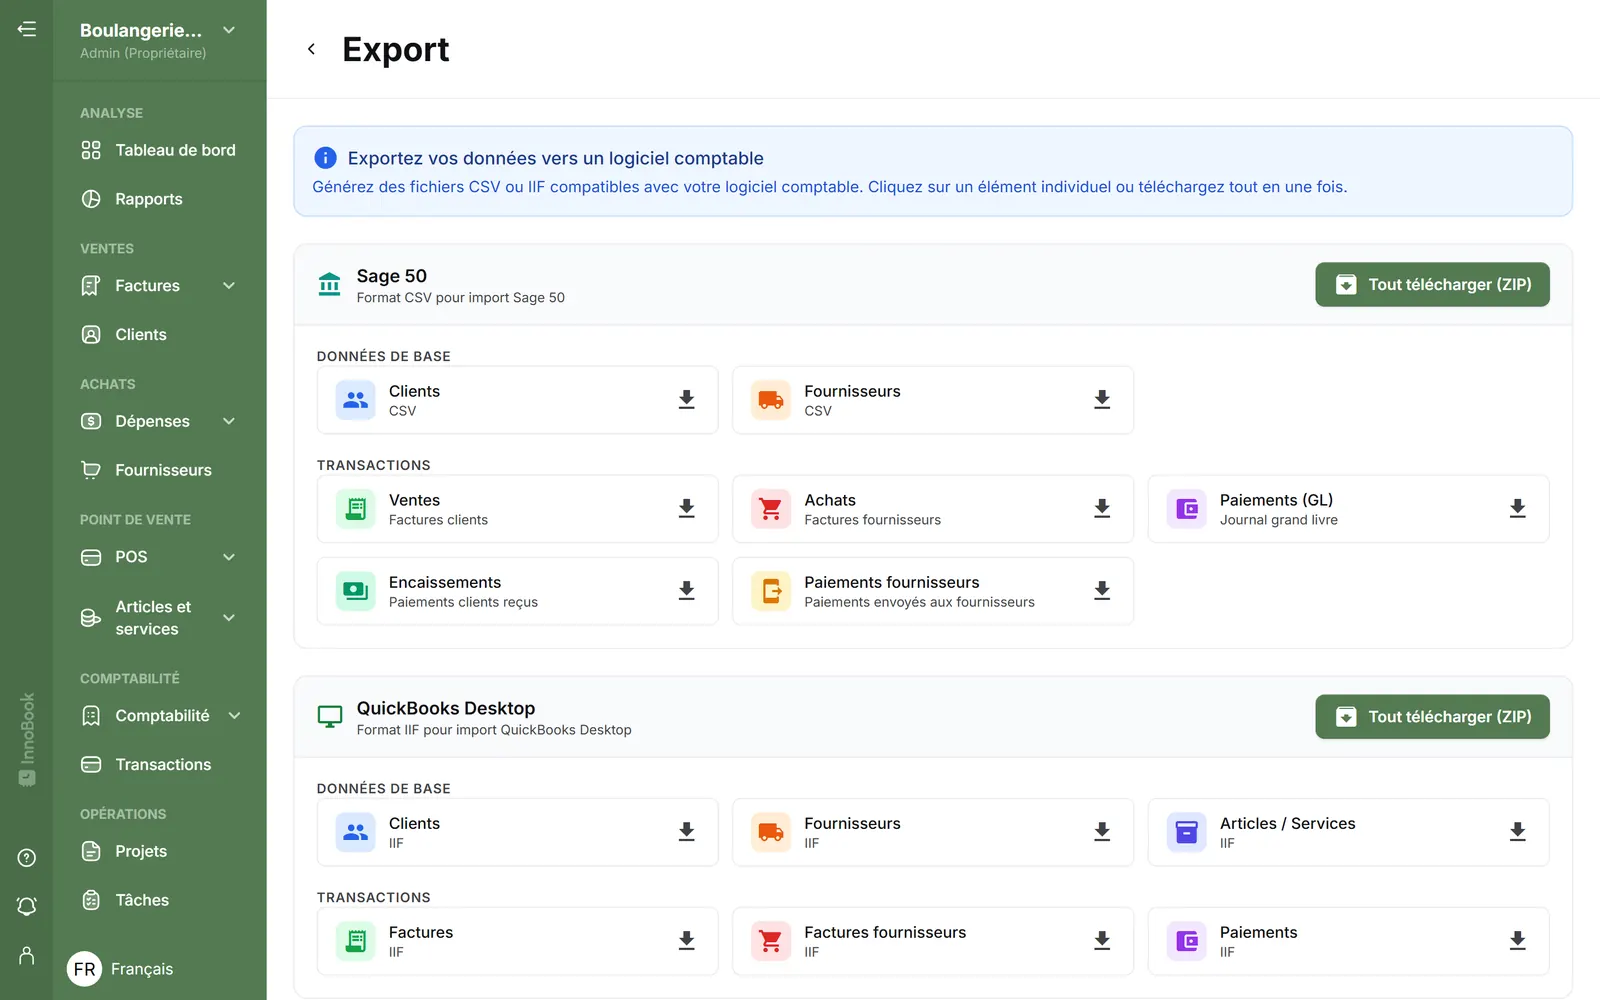Download QuickBooks Factures IIF file
This screenshot has width=1600, height=1000.
point(687,941)
